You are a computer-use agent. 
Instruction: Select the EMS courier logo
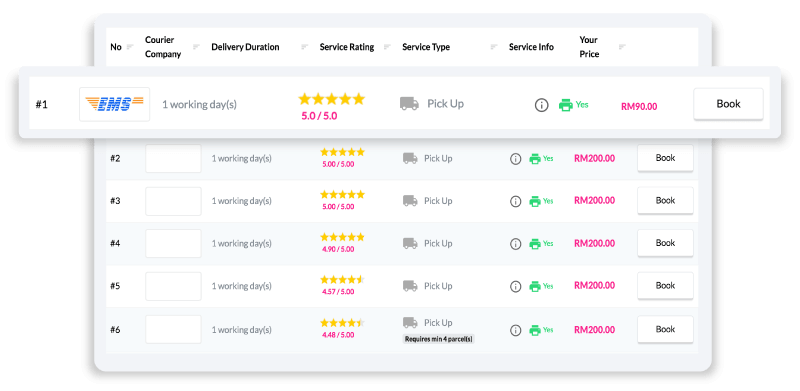114,104
